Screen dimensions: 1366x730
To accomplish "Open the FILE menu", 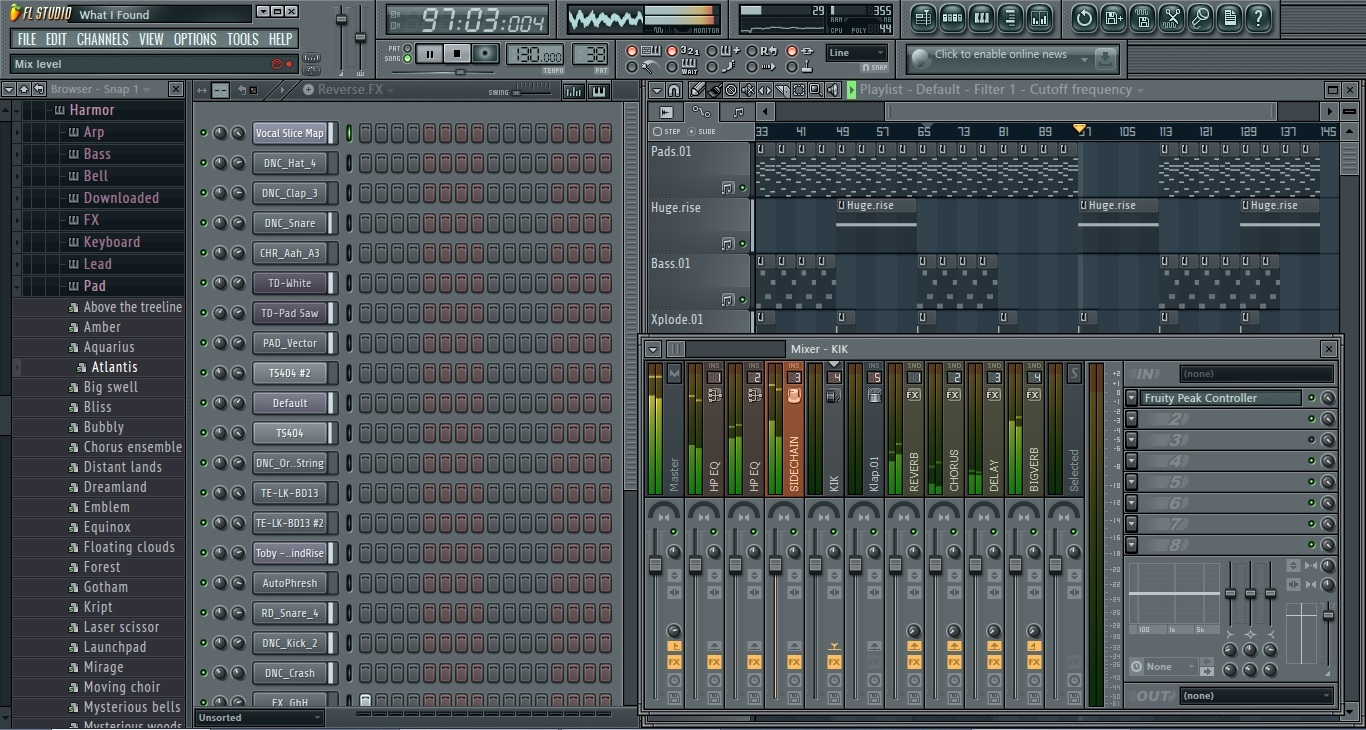I will click(x=27, y=39).
